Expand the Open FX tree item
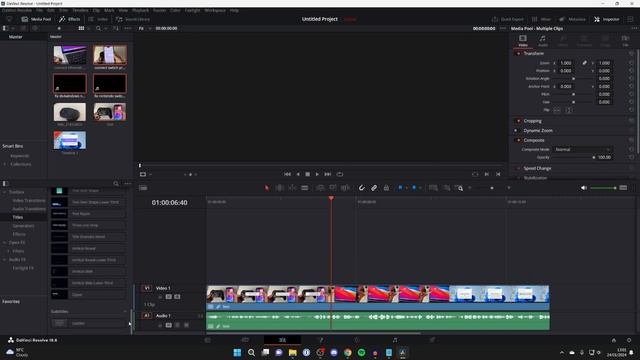Image resolution: width=640 pixels, height=360 pixels. tap(5, 242)
